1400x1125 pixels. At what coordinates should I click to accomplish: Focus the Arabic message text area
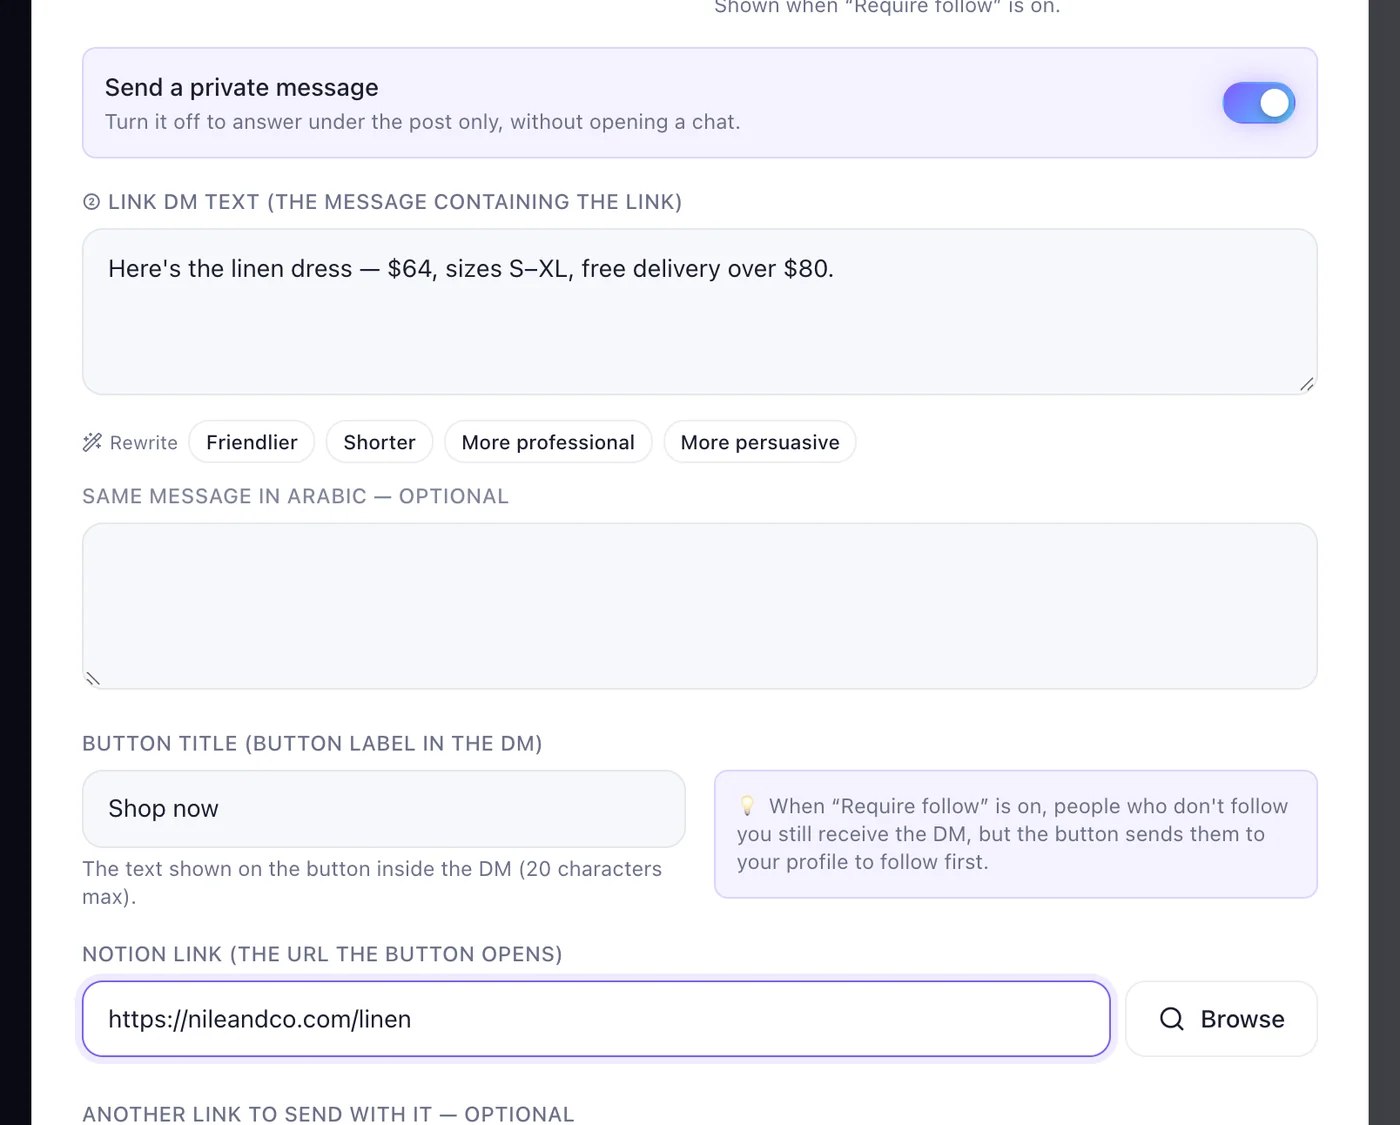[699, 606]
